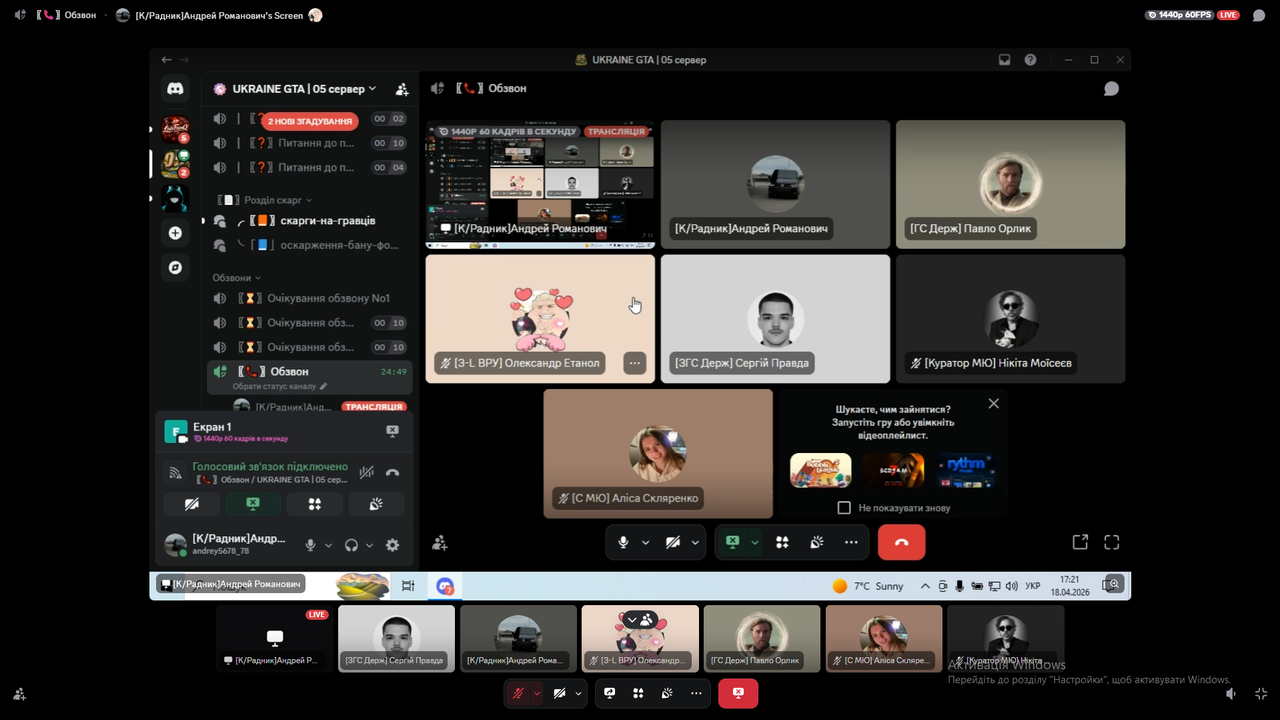Open soundboard icon in outer bottom control bar

point(666,693)
